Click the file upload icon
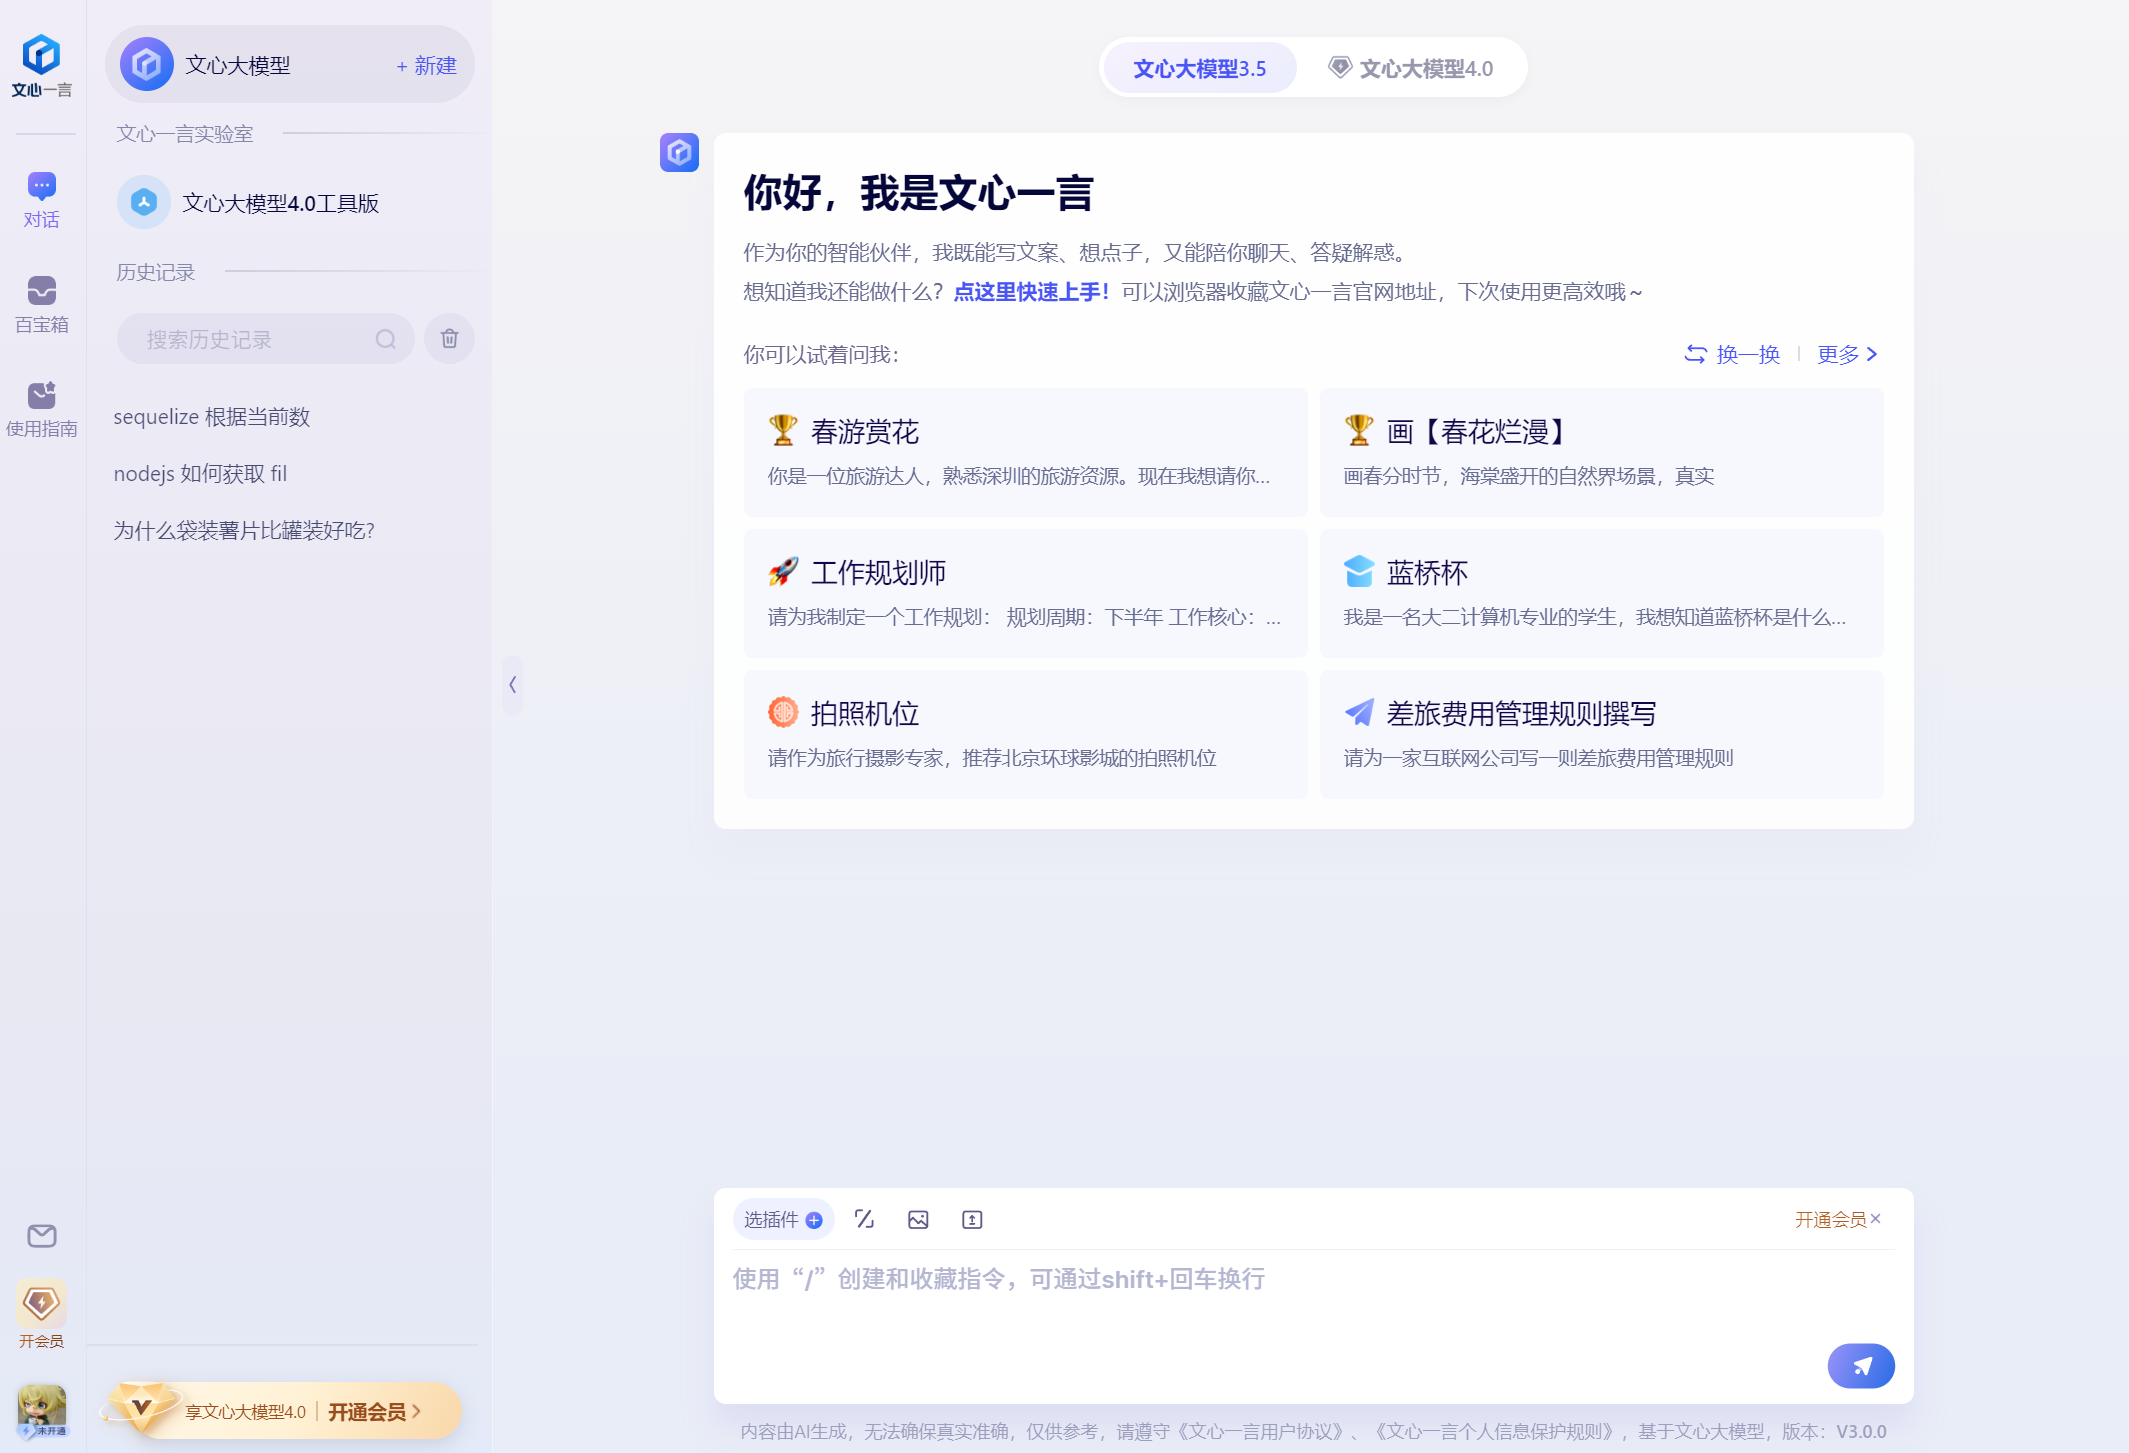Image resolution: width=2129 pixels, height=1453 pixels. (x=972, y=1219)
